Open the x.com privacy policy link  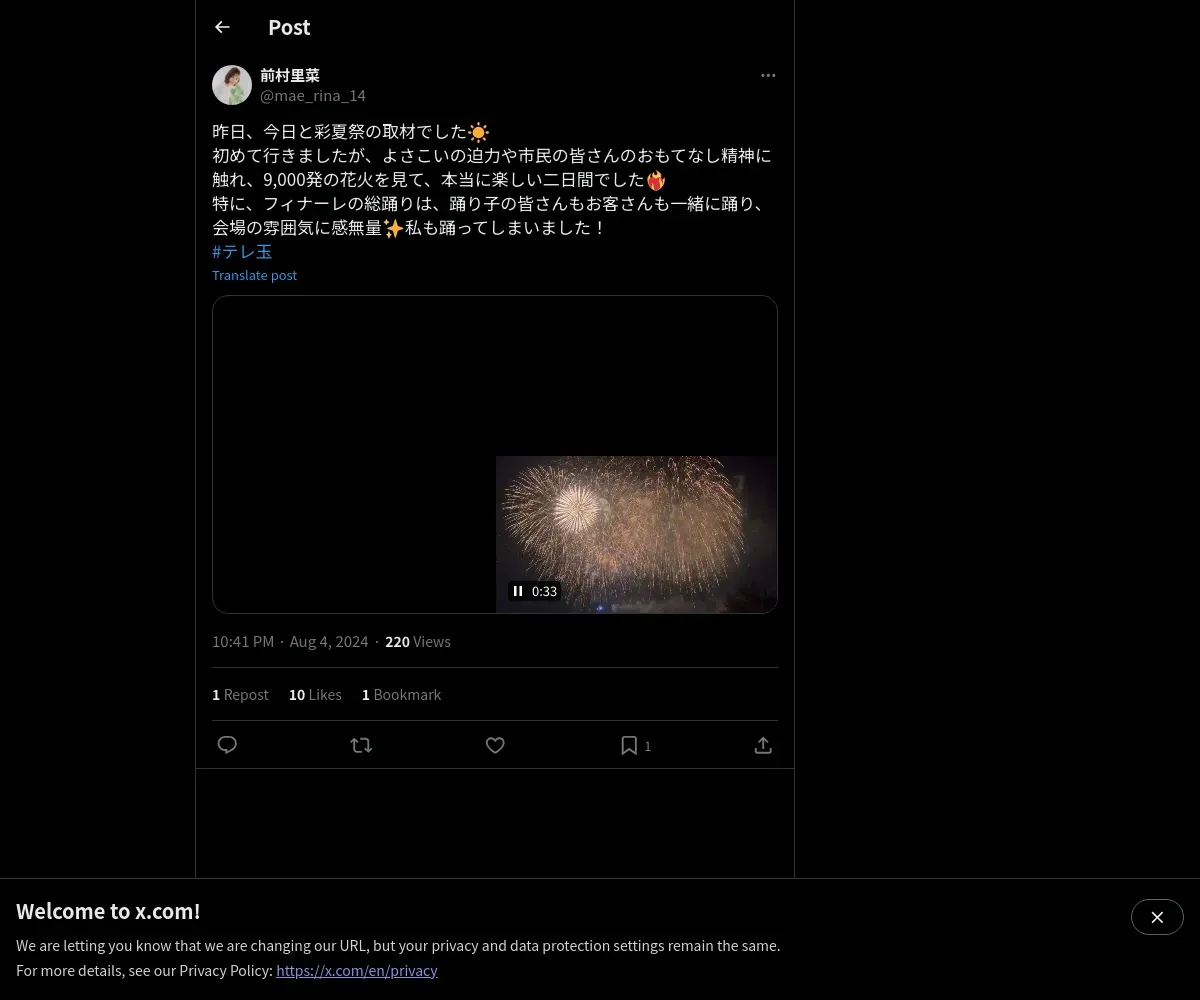coord(357,970)
